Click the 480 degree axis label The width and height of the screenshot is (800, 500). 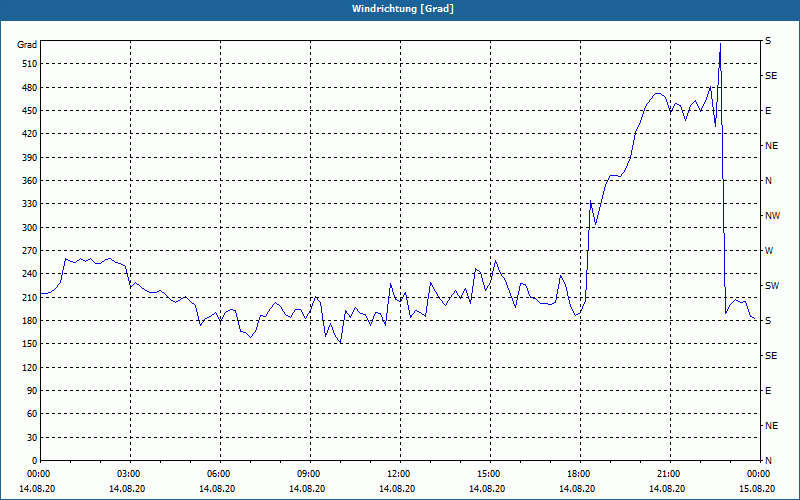pos(29,87)
